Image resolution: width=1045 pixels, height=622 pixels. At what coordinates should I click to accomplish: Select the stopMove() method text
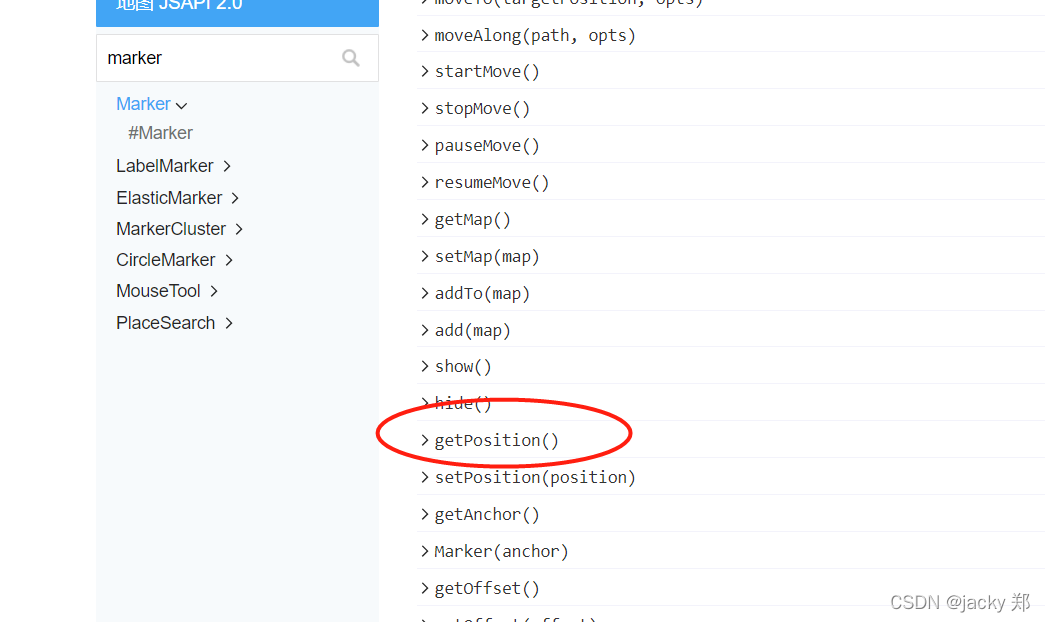[x=483, y=109]
